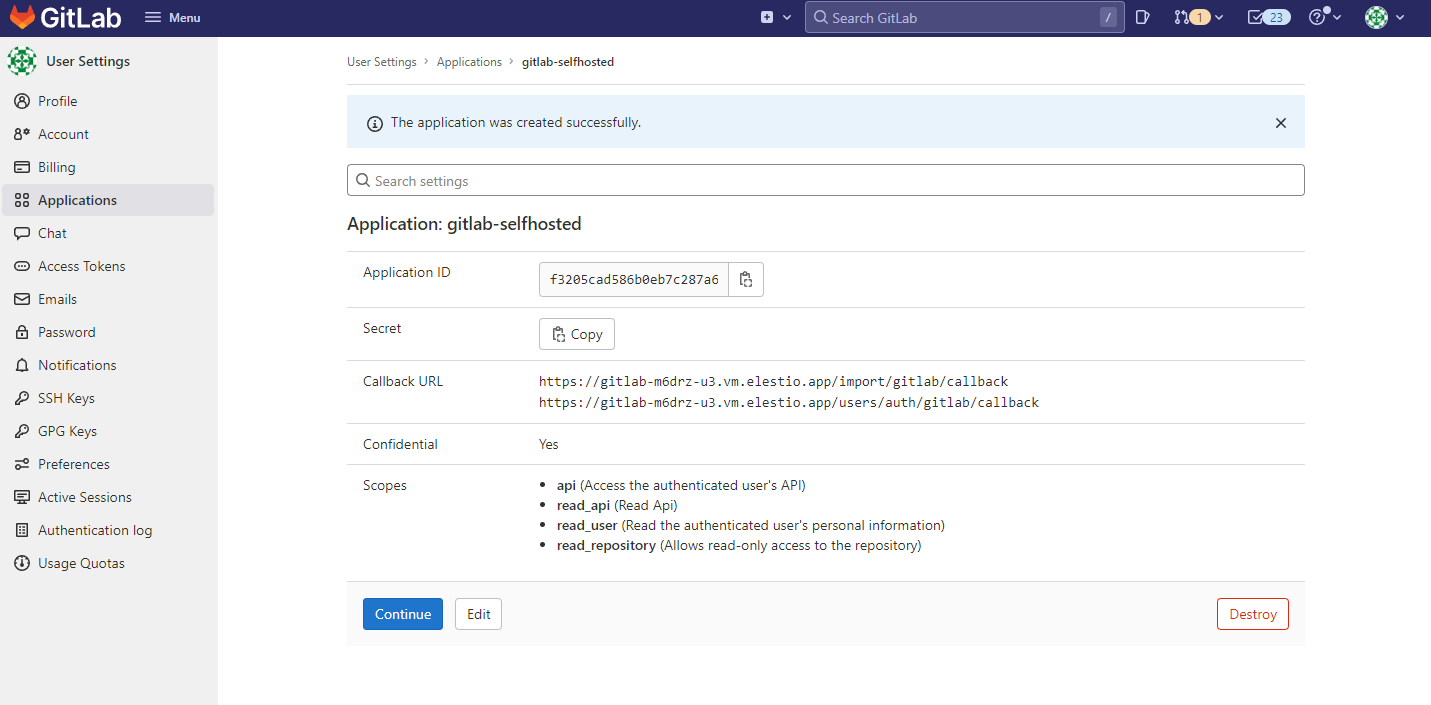Expand the merge requests dropdown chevron

point(1219,17)
